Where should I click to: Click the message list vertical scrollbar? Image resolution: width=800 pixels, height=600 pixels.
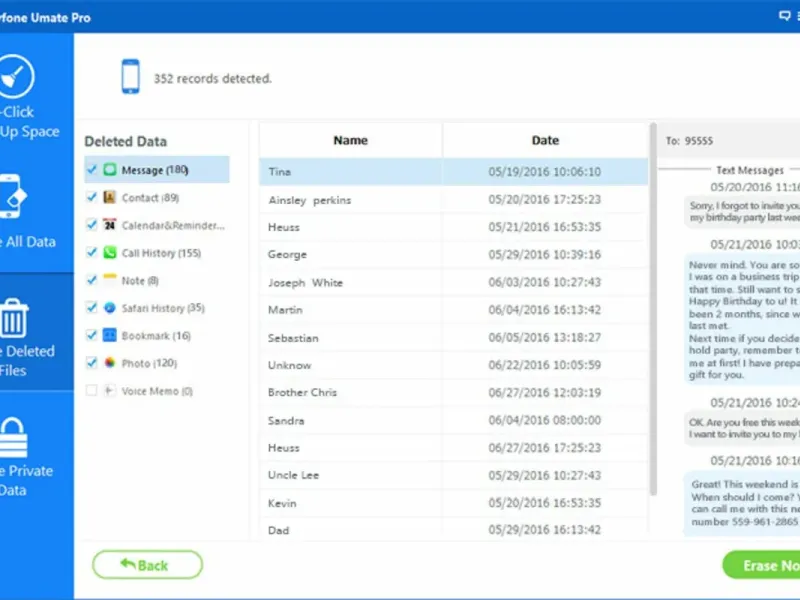pyautogui.click(x=653, y=309)
